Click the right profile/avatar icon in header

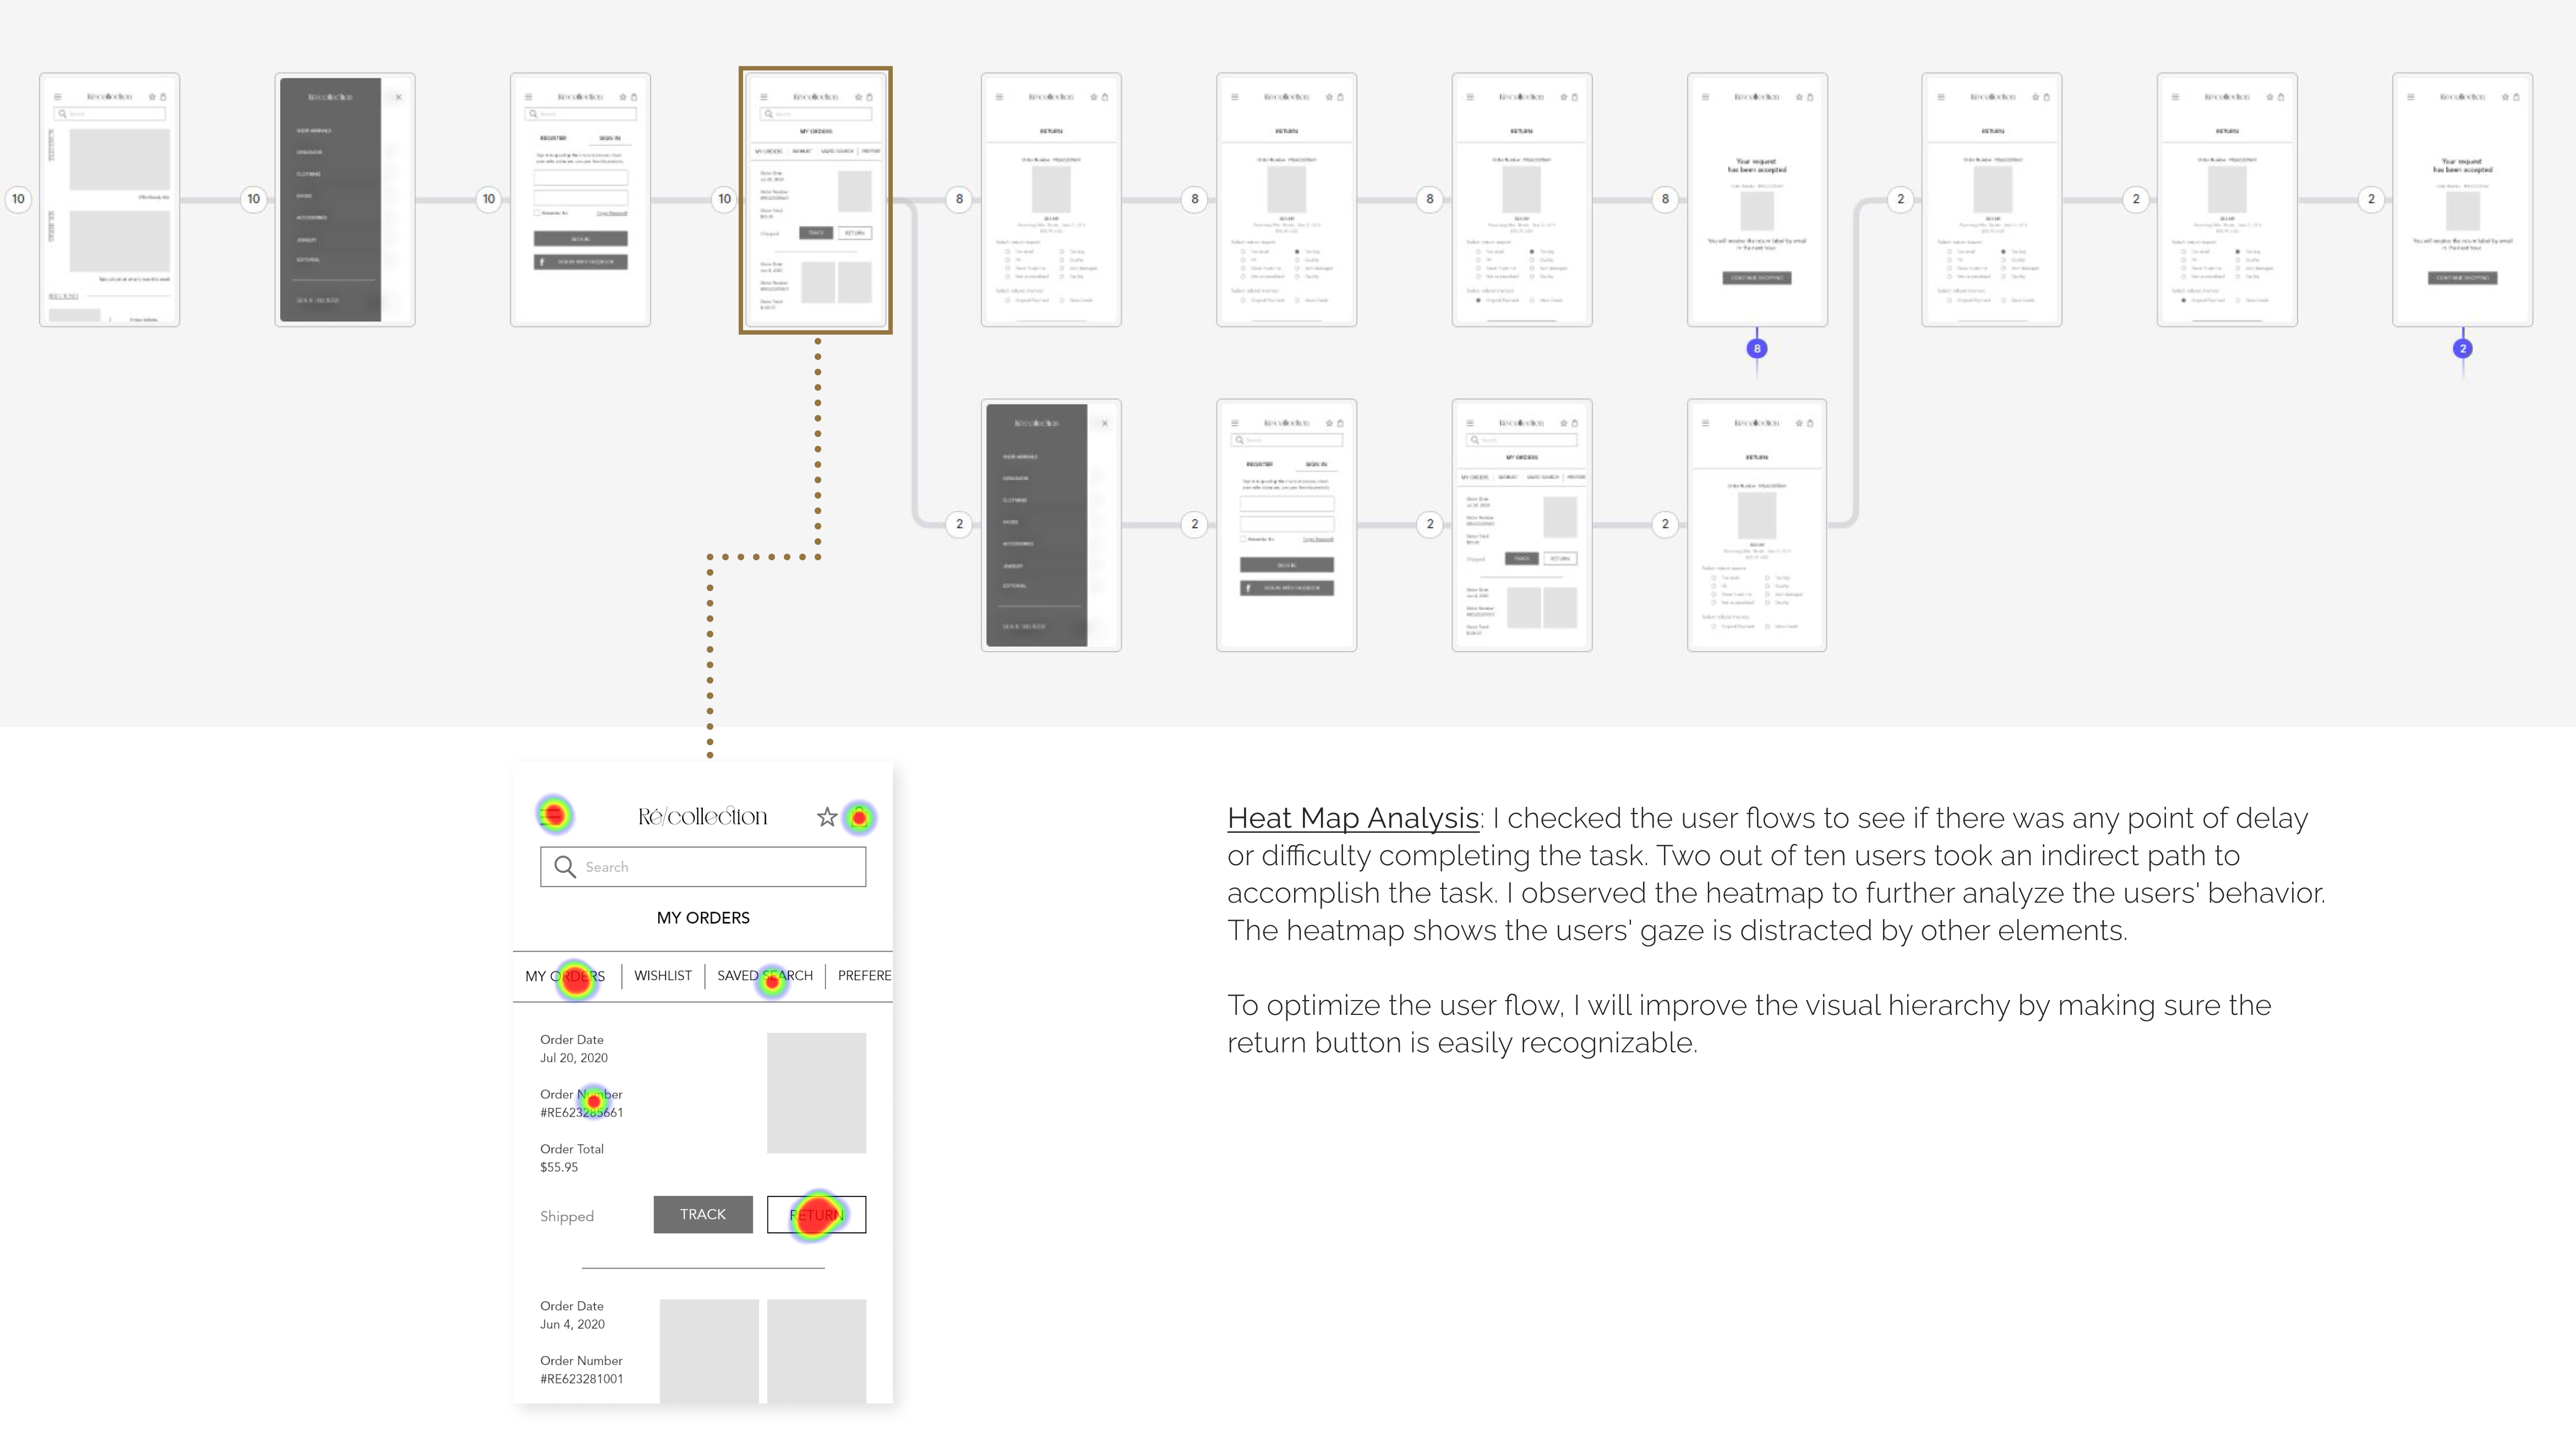pos(861,816)
